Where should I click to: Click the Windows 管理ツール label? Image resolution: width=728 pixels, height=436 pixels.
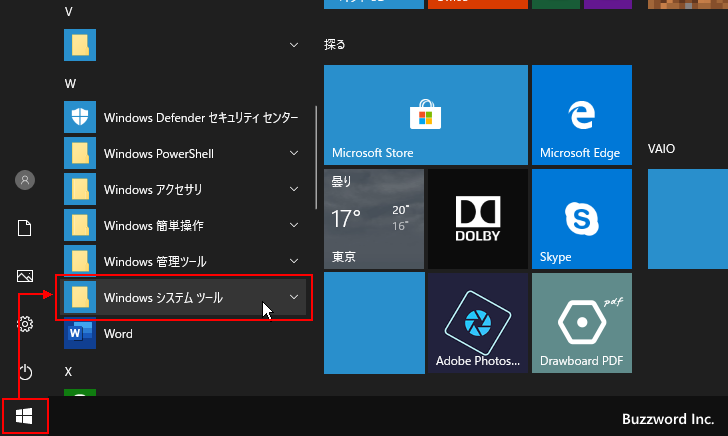[155, 261]
